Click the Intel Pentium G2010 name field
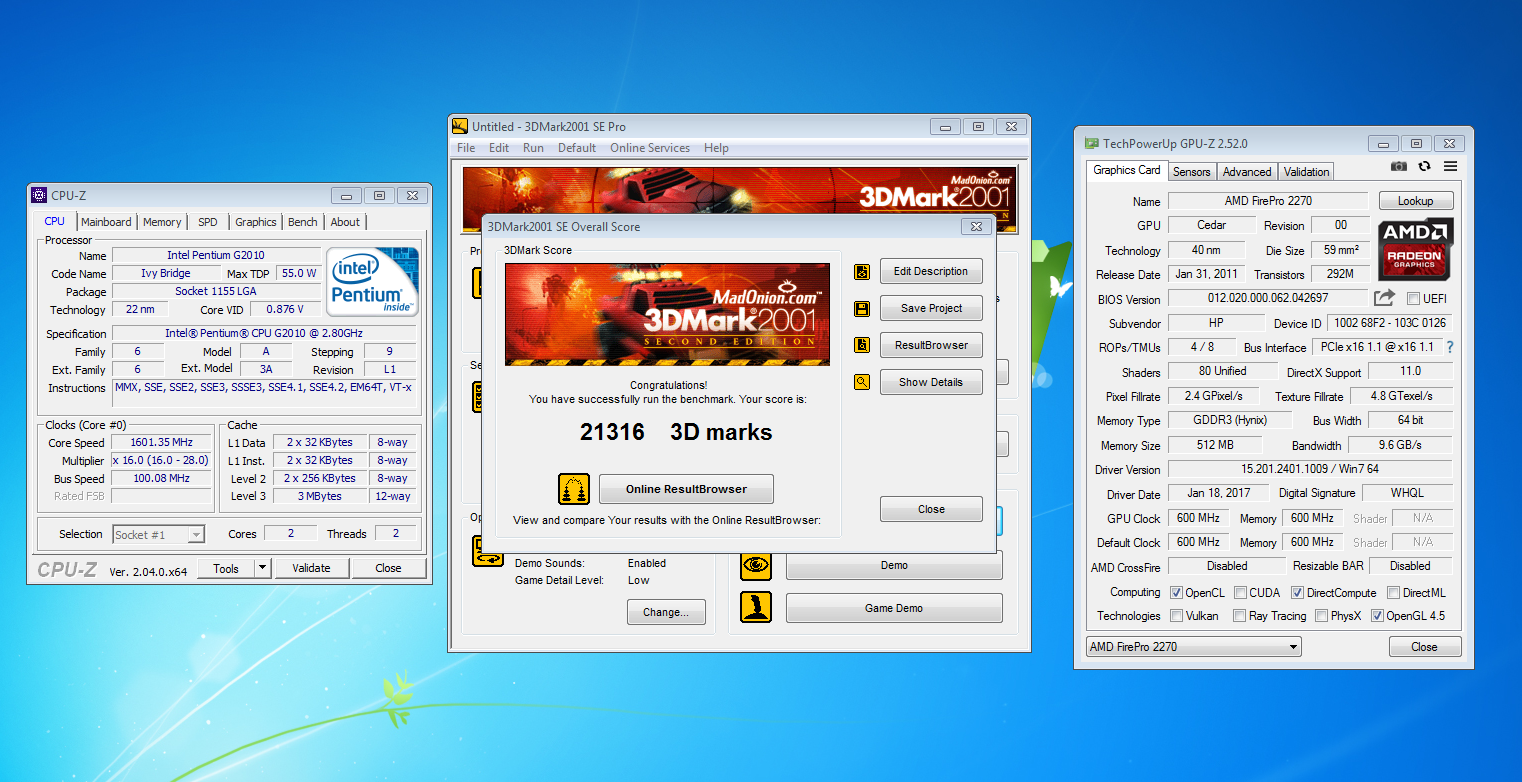 point(216,256)
